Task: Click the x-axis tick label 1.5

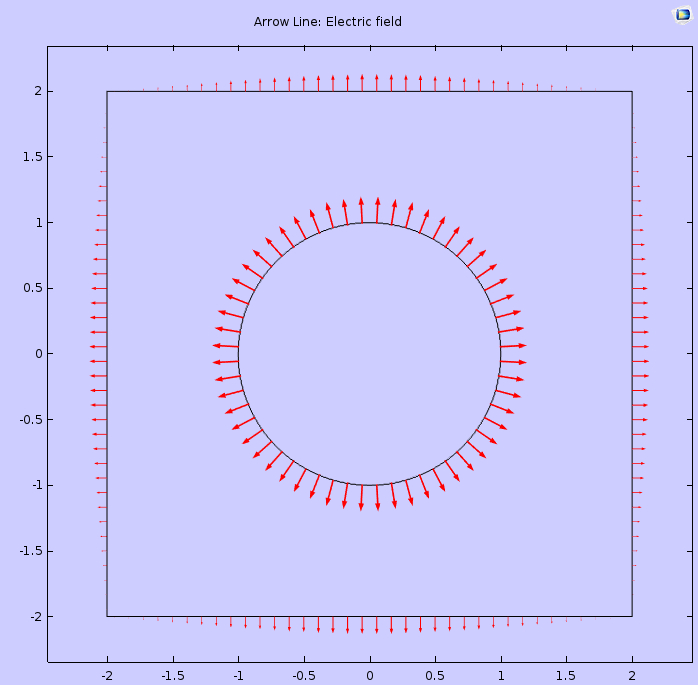Action: [x=566, y=675]
